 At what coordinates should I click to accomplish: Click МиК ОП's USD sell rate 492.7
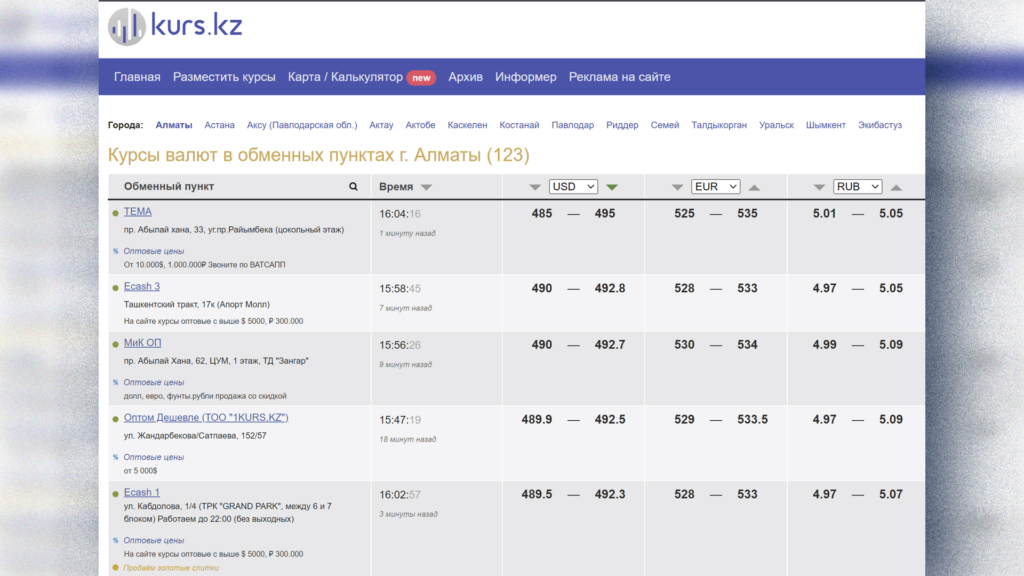click(610, 345)
